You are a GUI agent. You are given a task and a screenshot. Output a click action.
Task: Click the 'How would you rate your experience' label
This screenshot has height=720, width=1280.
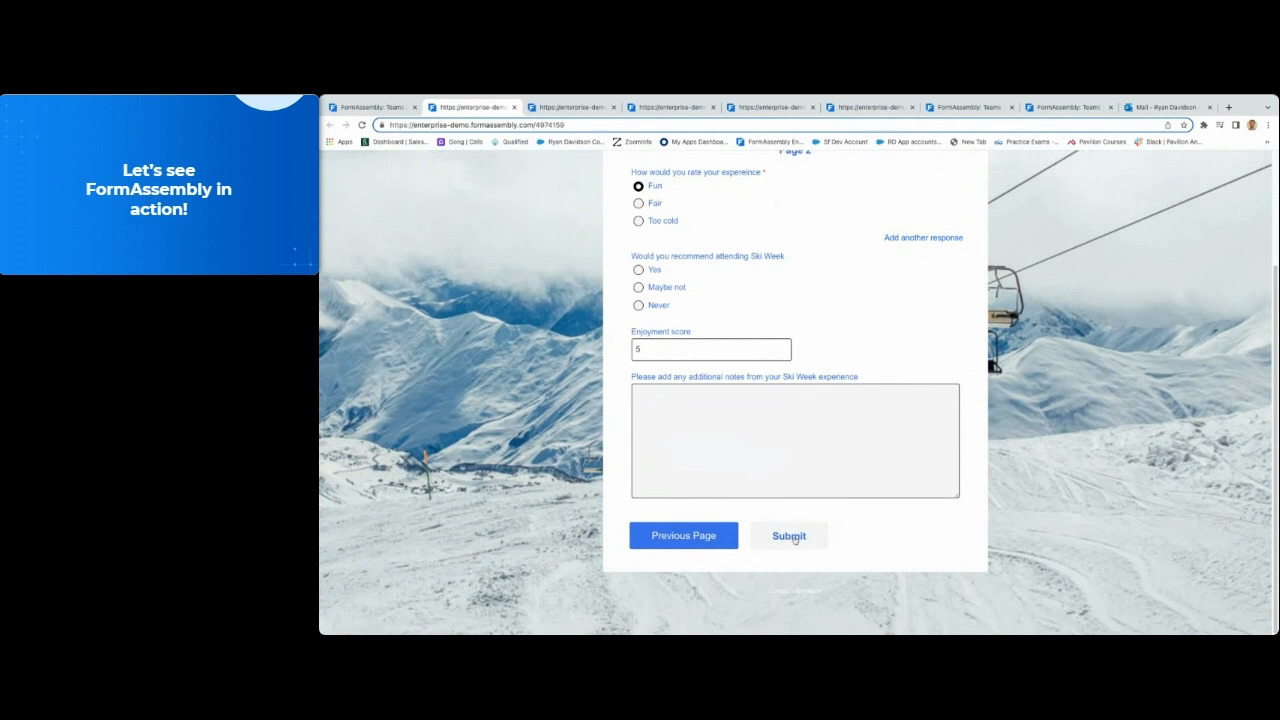pyautogui.click(x=697, y=172)
